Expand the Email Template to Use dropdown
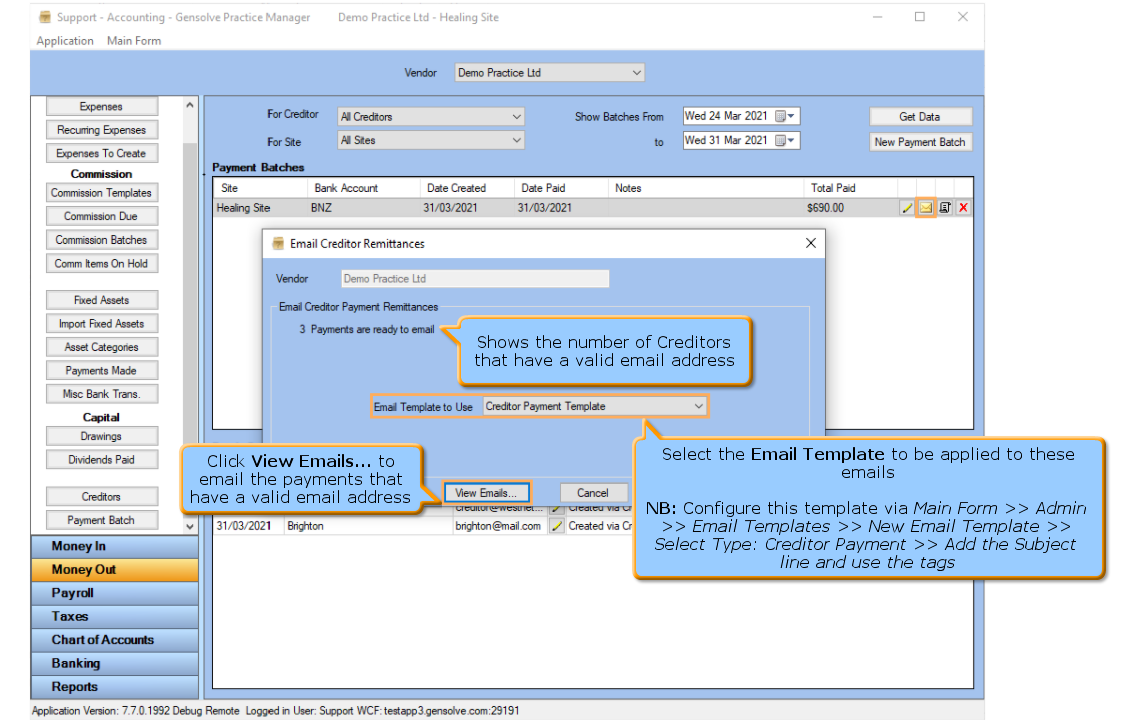 [698, 407]
